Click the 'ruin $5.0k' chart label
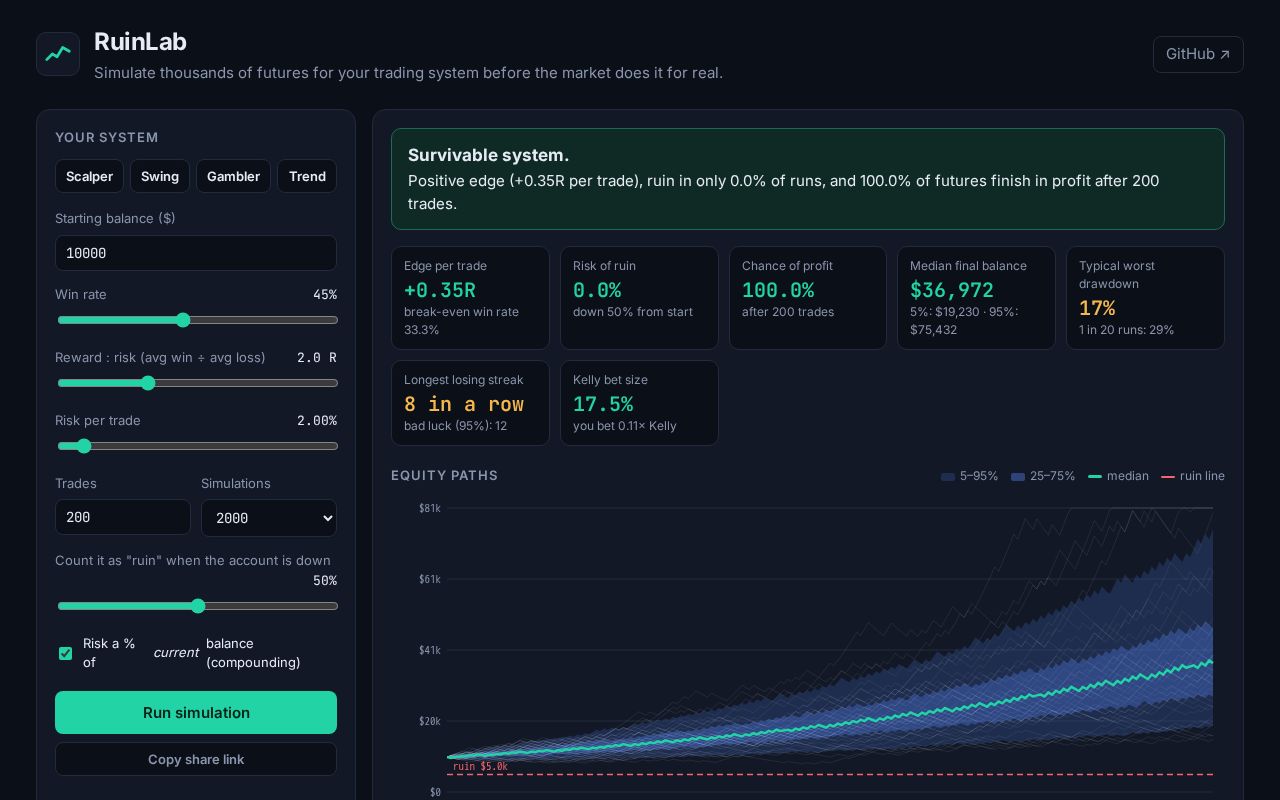The image size is (1280, 800). coord(480,767)
